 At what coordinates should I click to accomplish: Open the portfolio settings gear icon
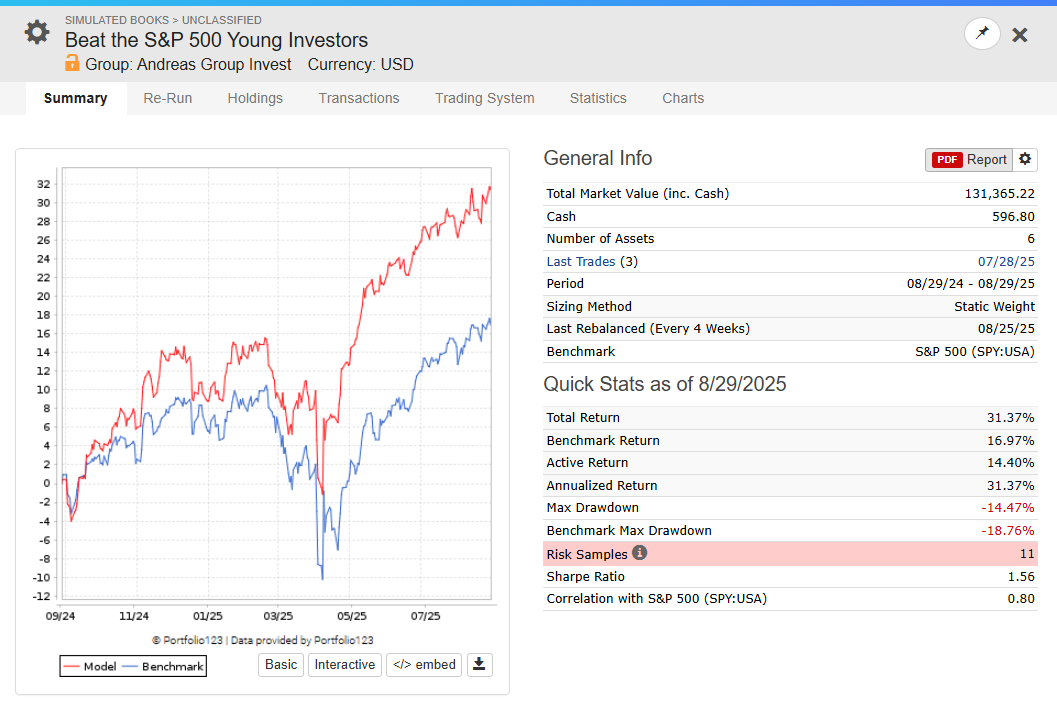[x=37, y=32]
